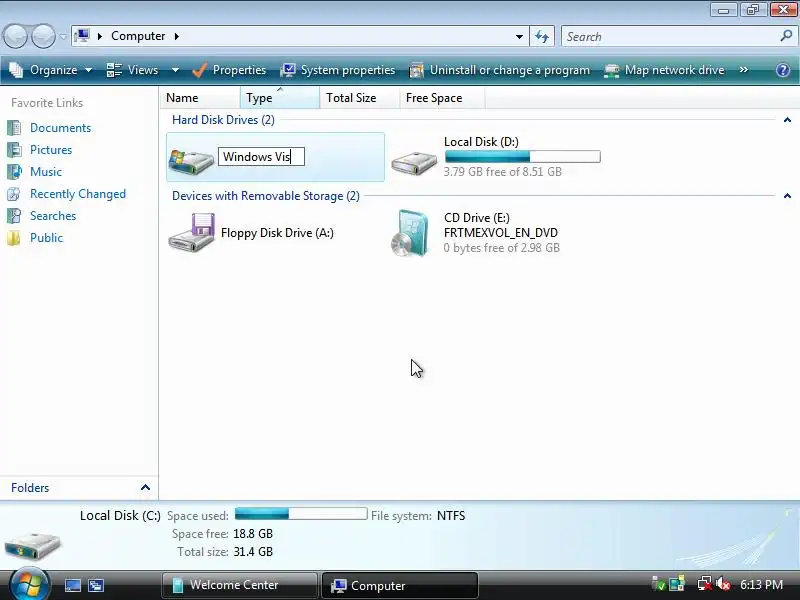Click the magnifier search icon
The image size is (800, 600).
click(x=786, y=36)
